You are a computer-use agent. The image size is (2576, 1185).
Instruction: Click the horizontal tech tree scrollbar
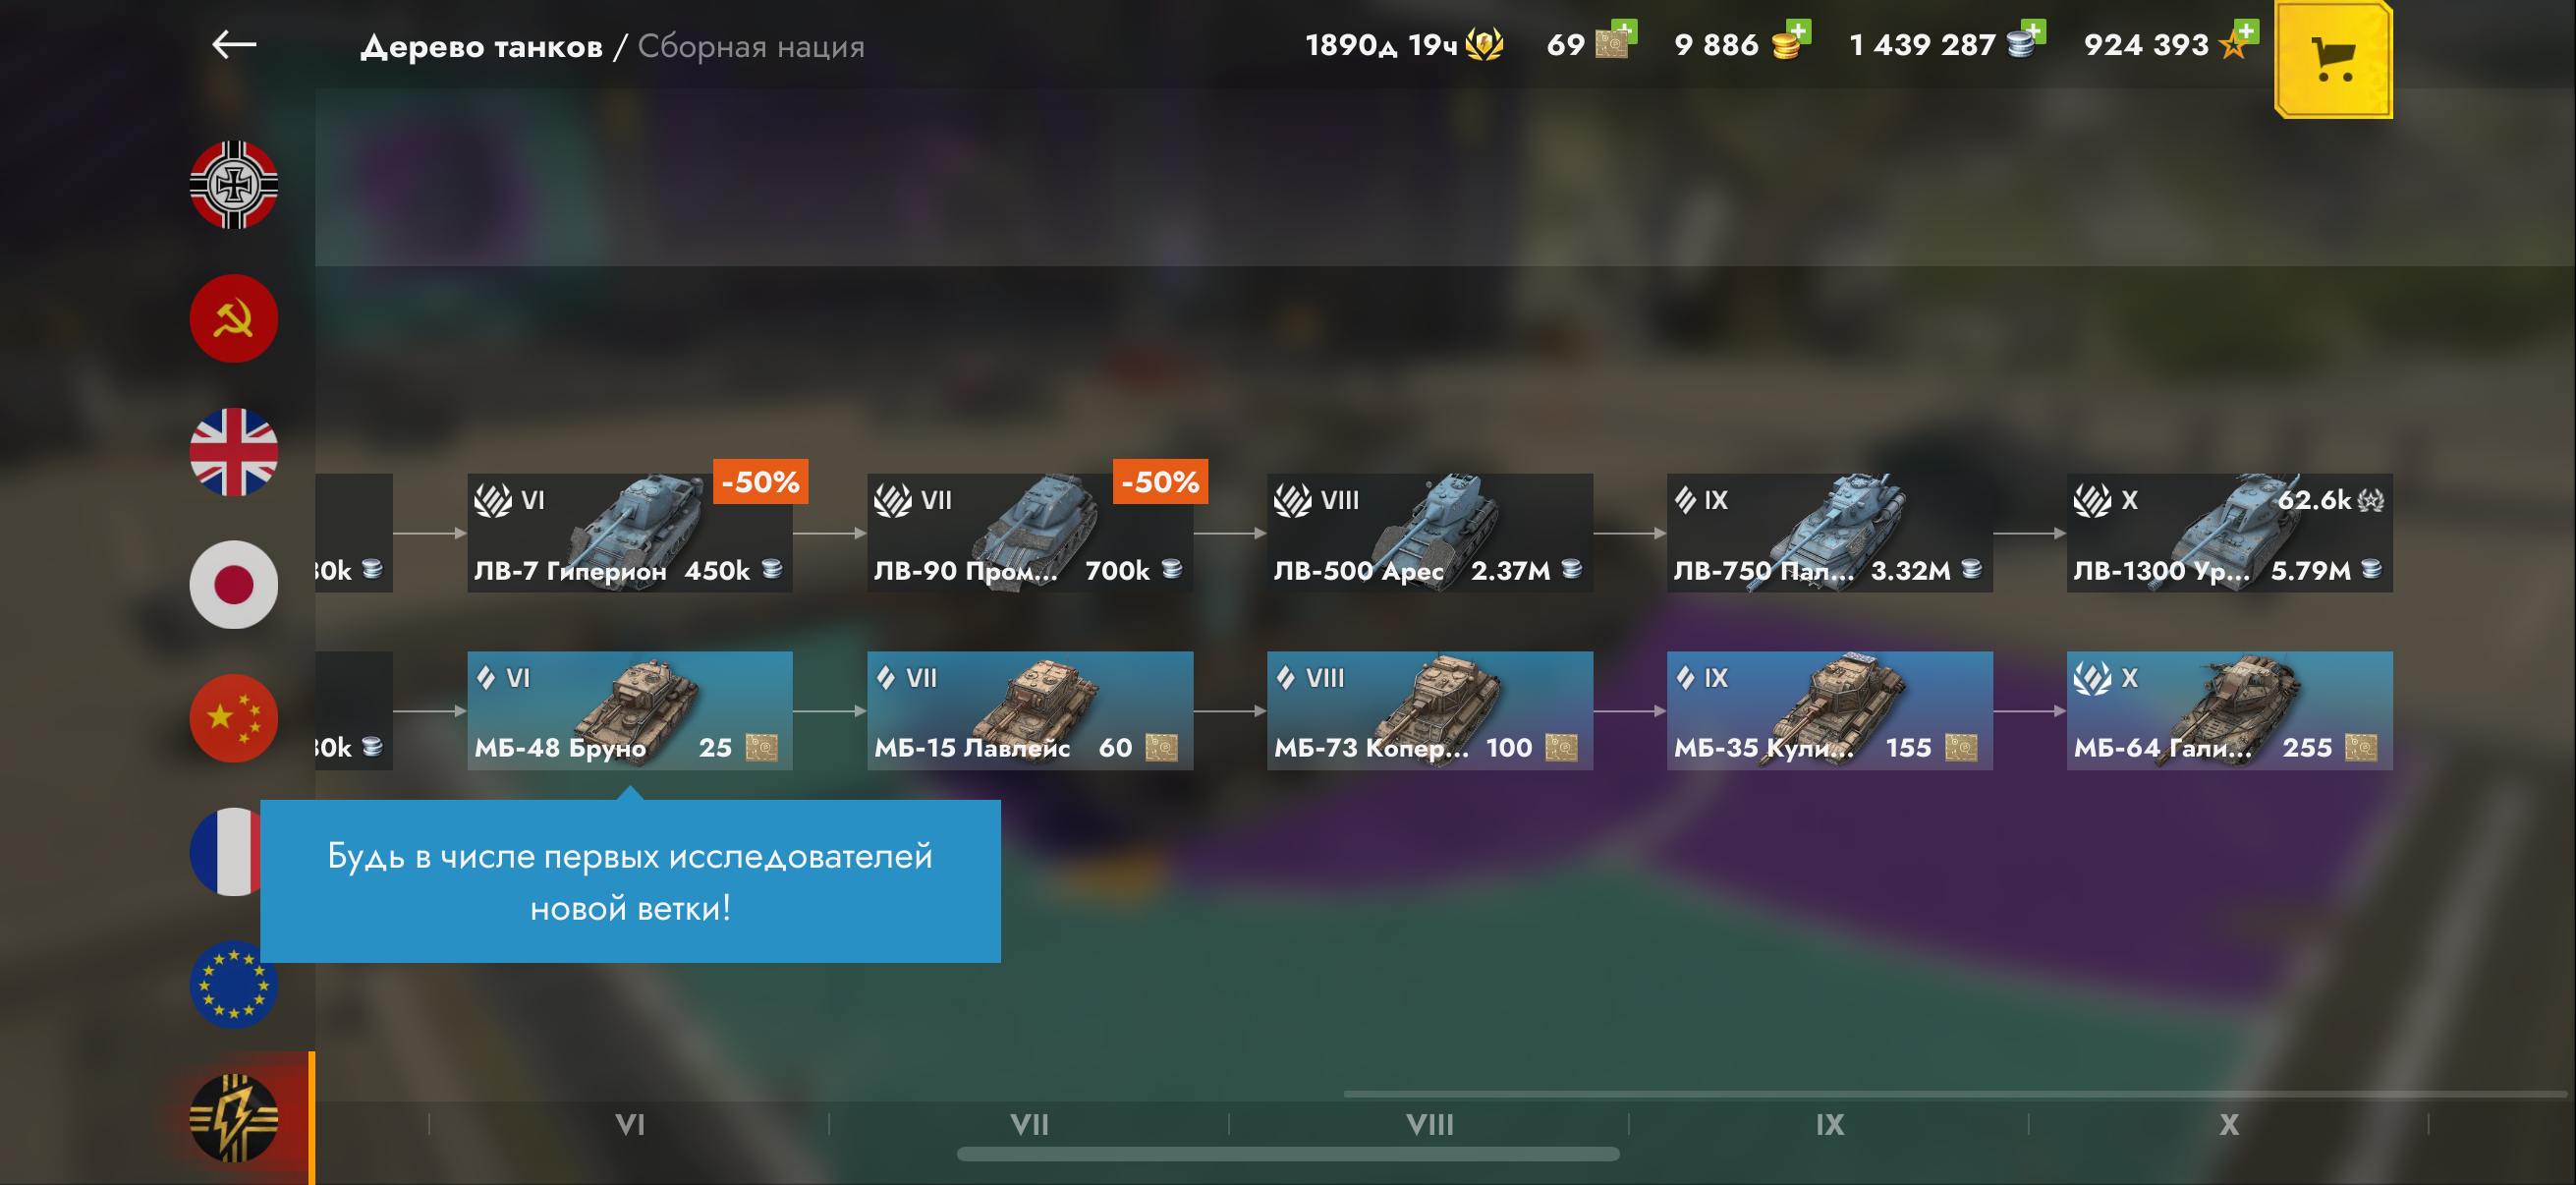pyautogui.click(x=1288, y=1154)
